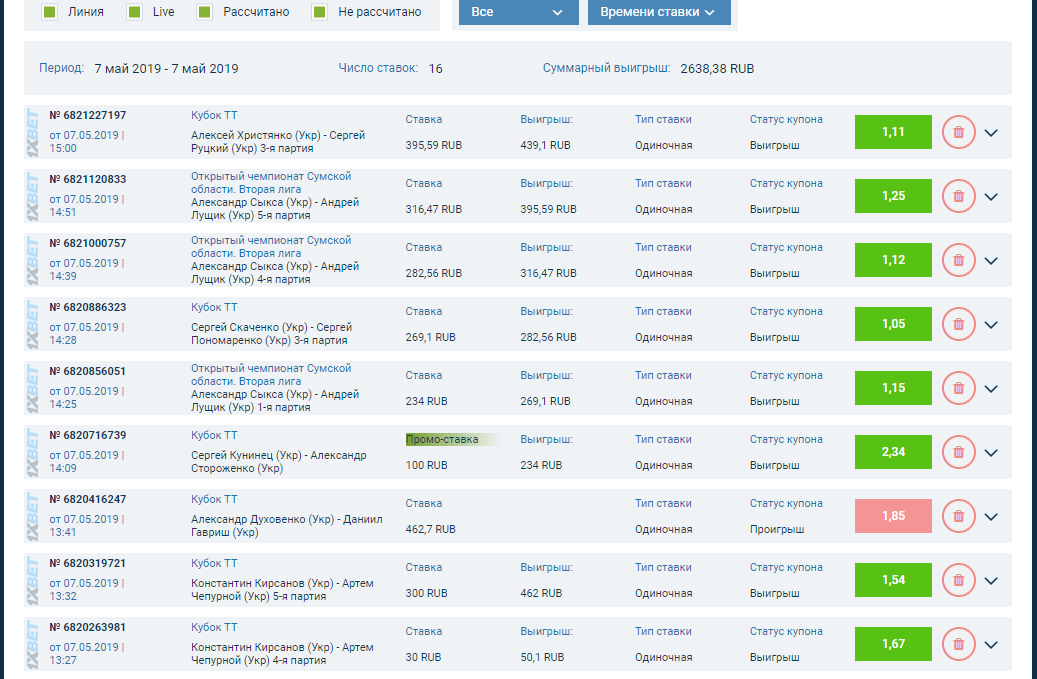
Task: Click the red 1,85 odds box
Action: [893, 516]
